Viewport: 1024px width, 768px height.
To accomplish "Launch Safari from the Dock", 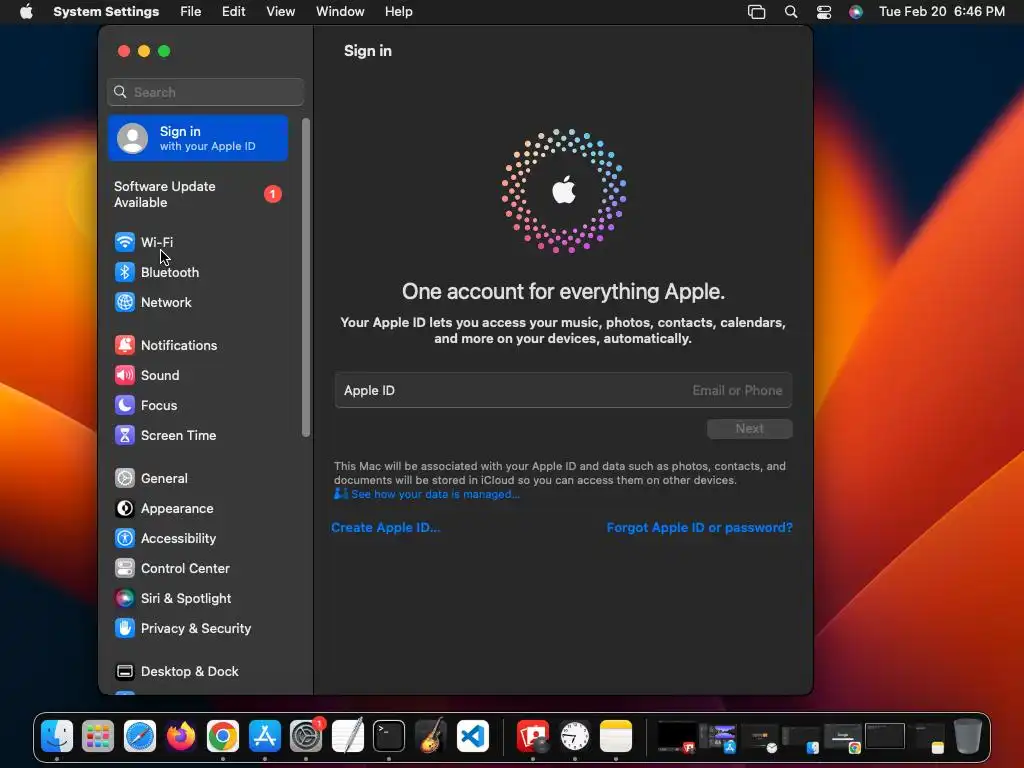I will (x=140, y=736).
